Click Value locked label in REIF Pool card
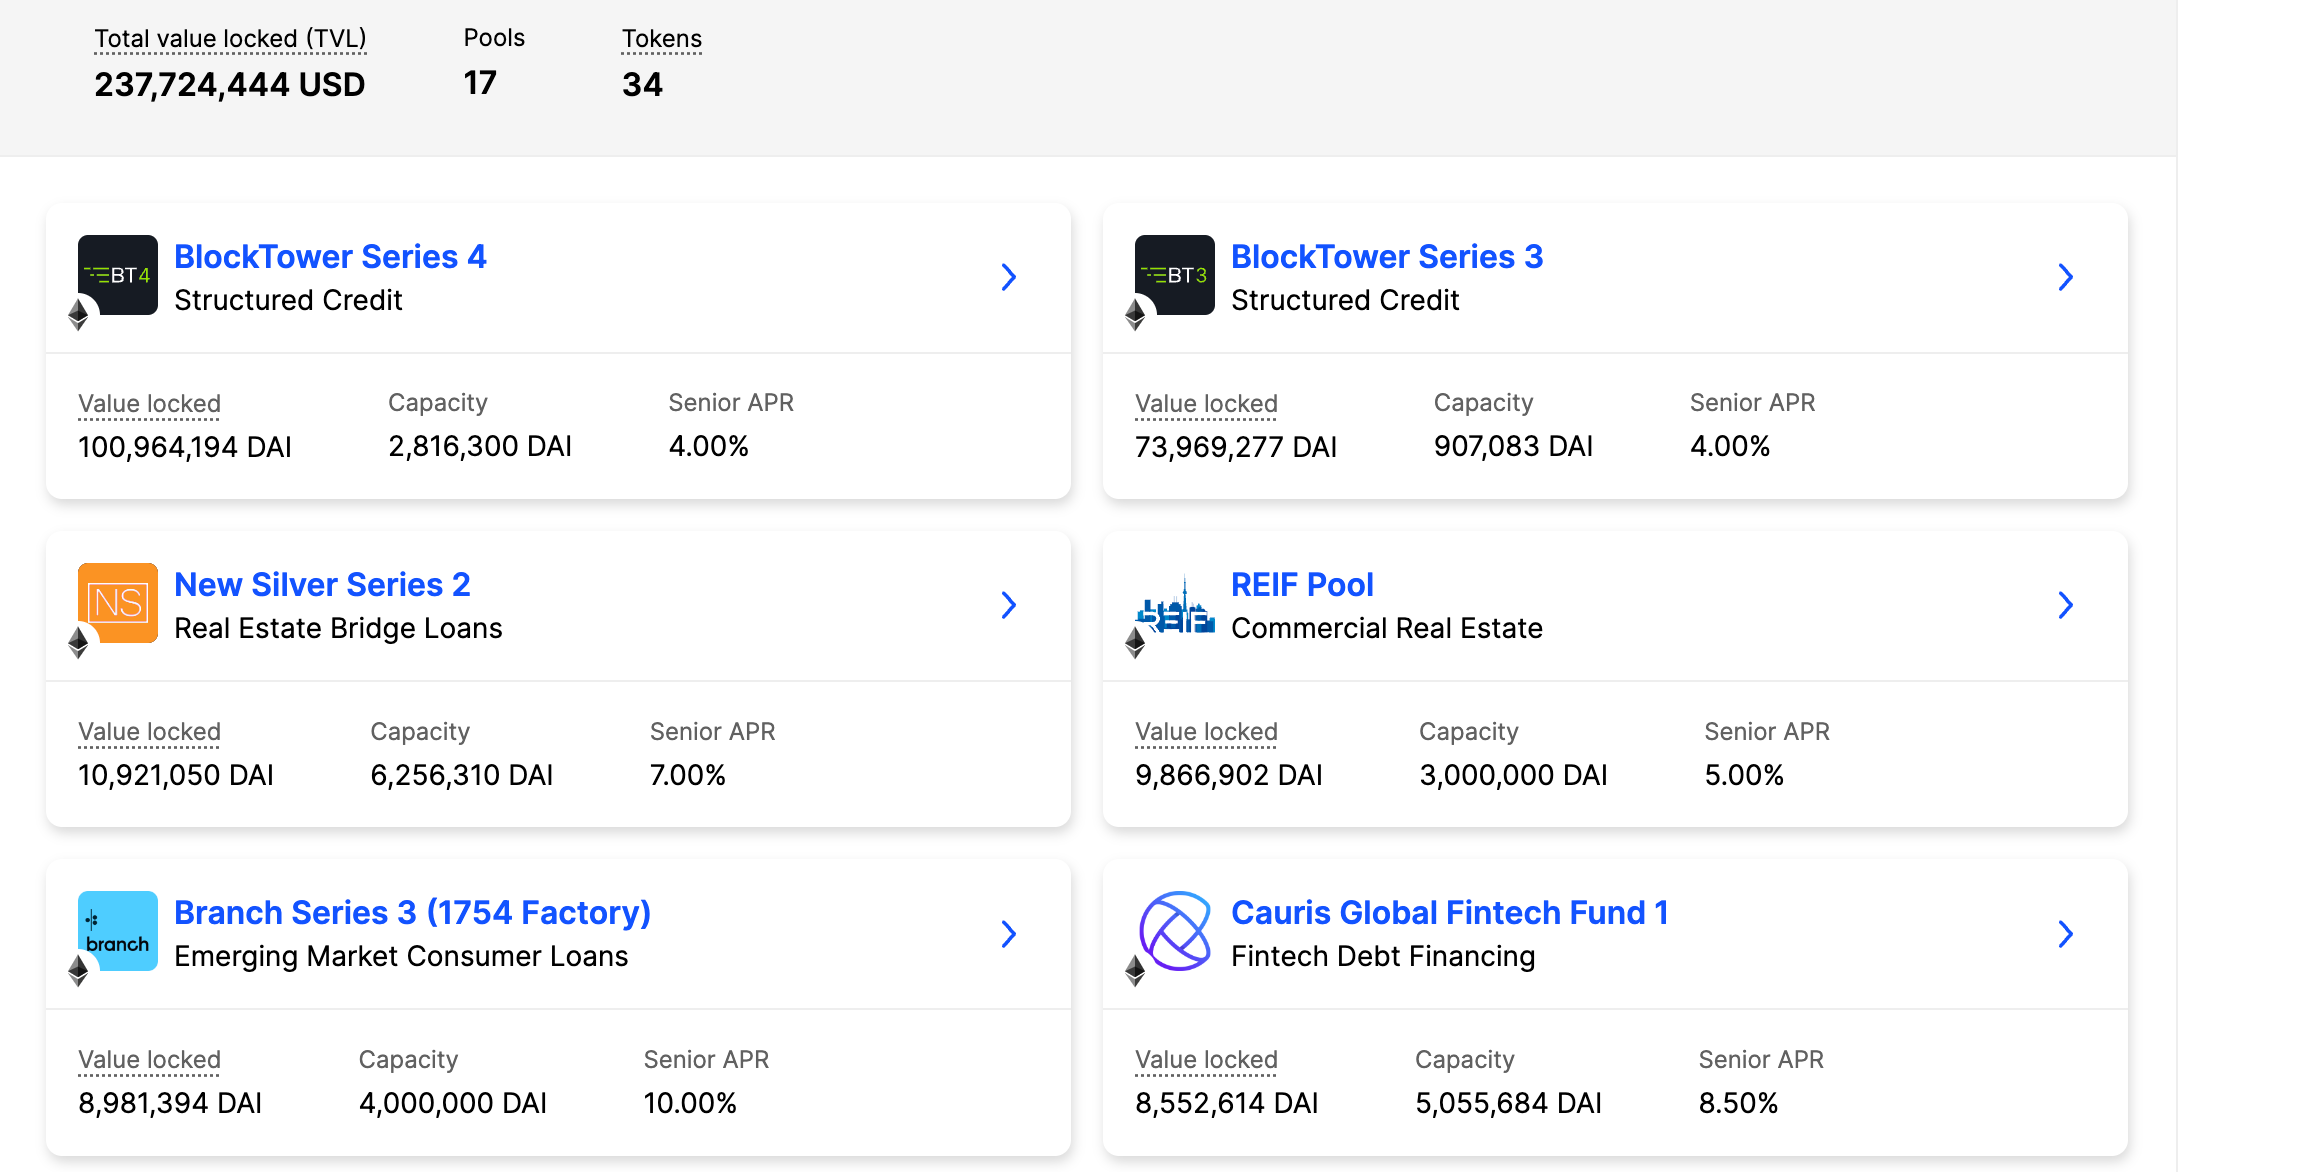 pyautogui.click(x=1206, y=732)
